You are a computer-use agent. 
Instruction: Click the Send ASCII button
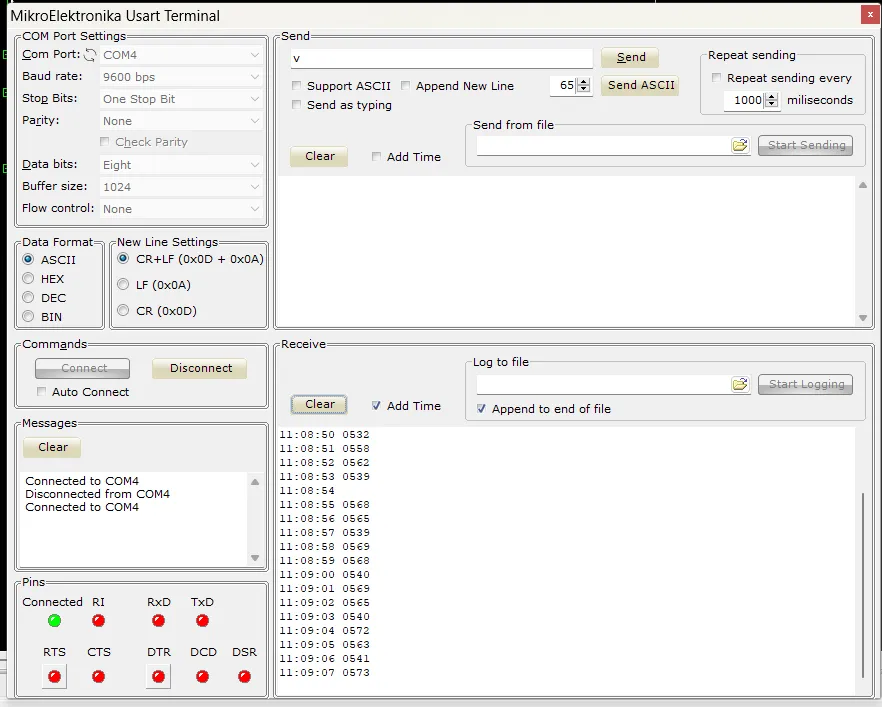[640, 85]
